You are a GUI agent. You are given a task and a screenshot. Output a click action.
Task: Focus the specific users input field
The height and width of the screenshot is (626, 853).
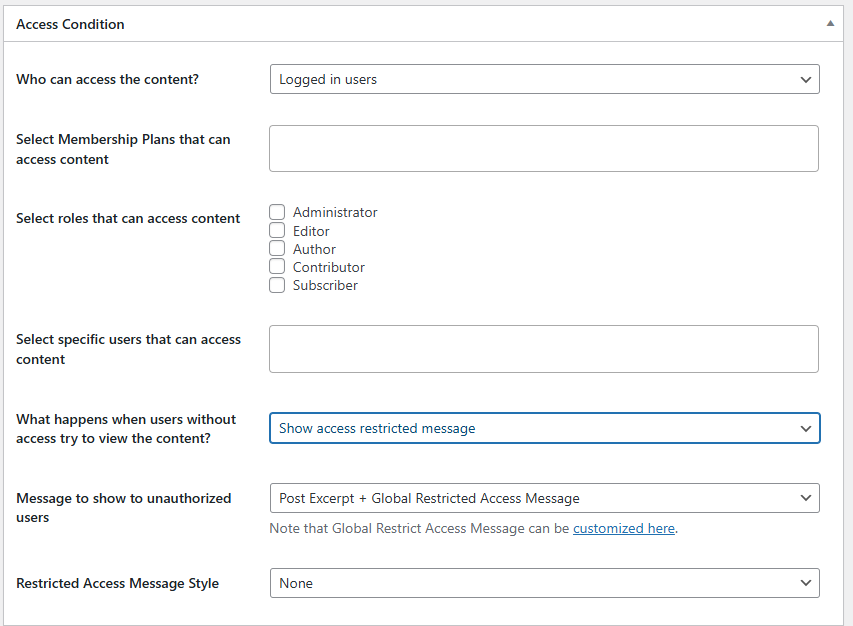(544, 349)
